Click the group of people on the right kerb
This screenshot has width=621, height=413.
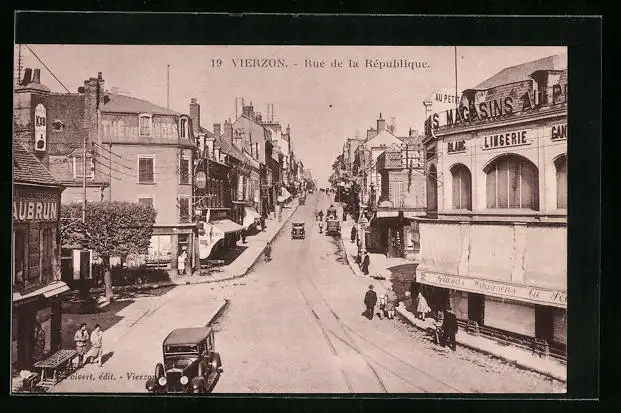coord(380,301)
